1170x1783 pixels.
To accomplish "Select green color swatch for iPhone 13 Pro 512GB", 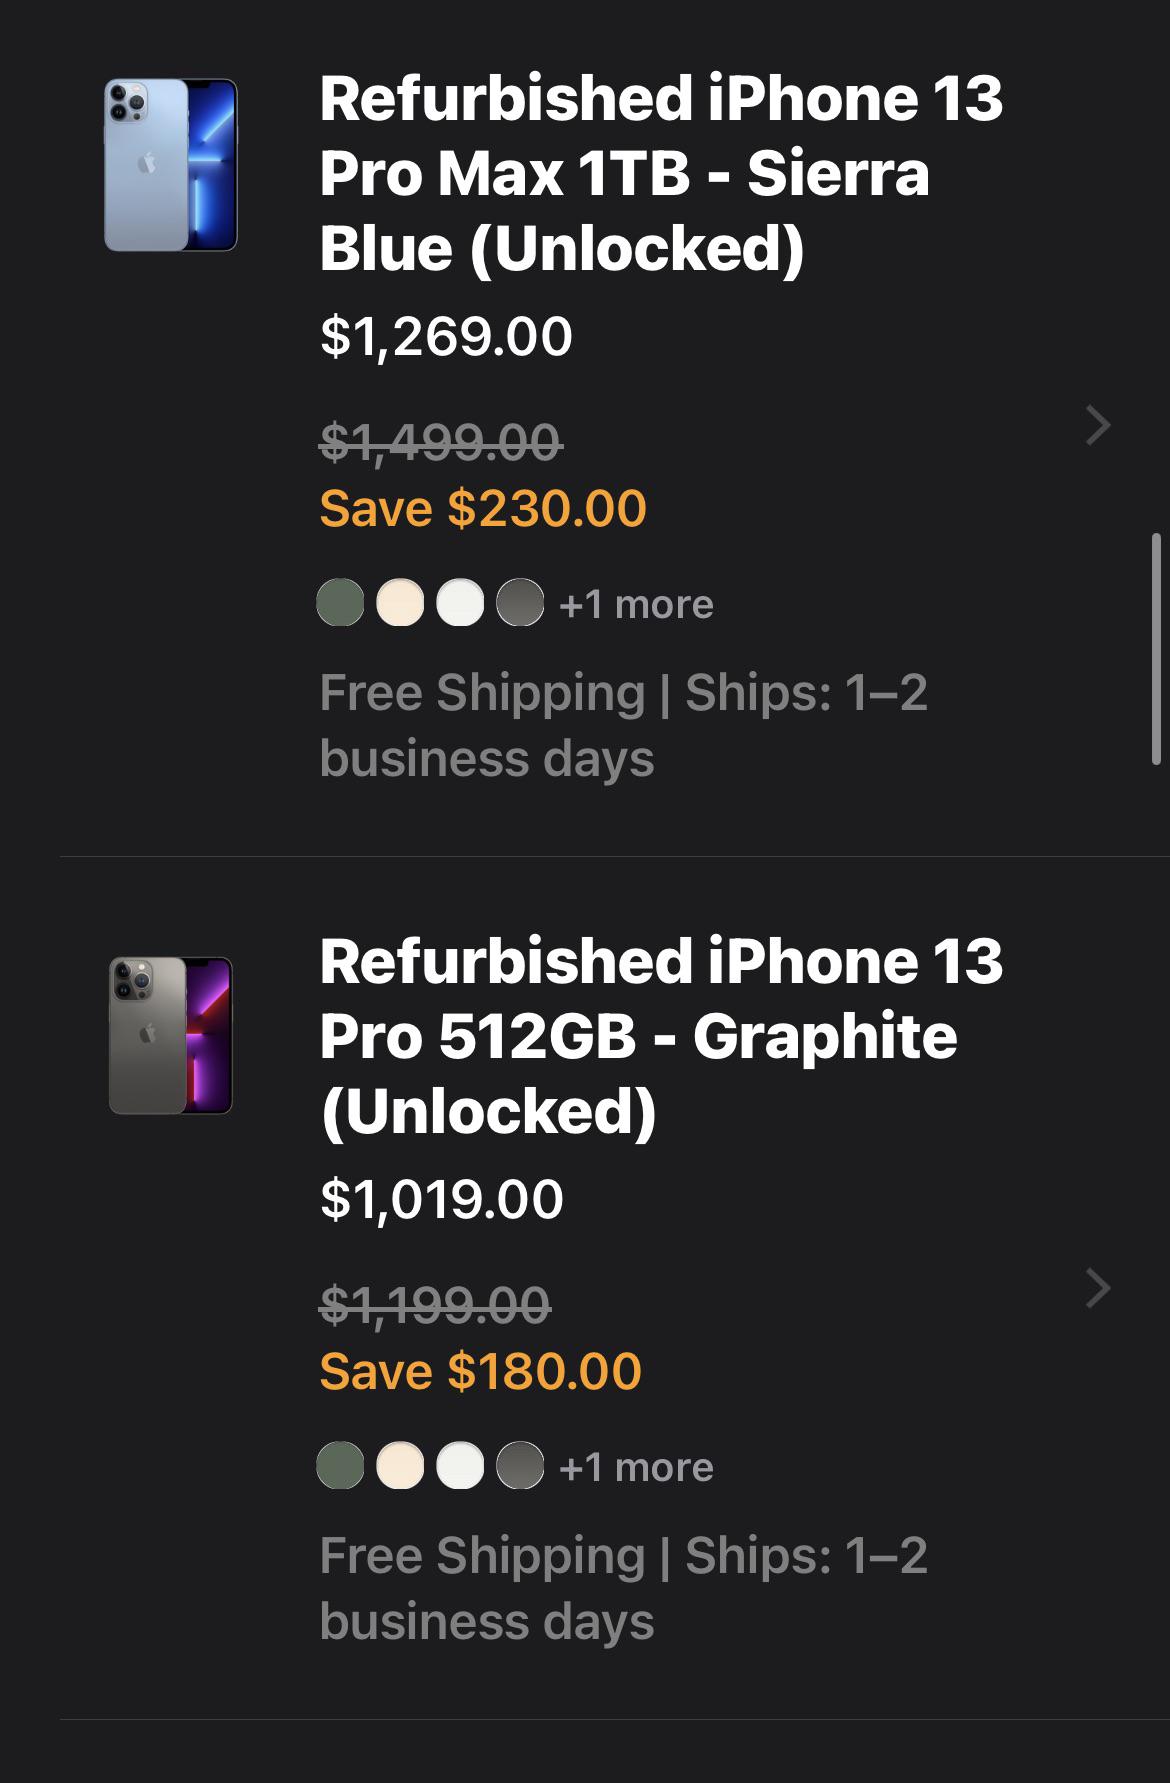I will 340,1466.
